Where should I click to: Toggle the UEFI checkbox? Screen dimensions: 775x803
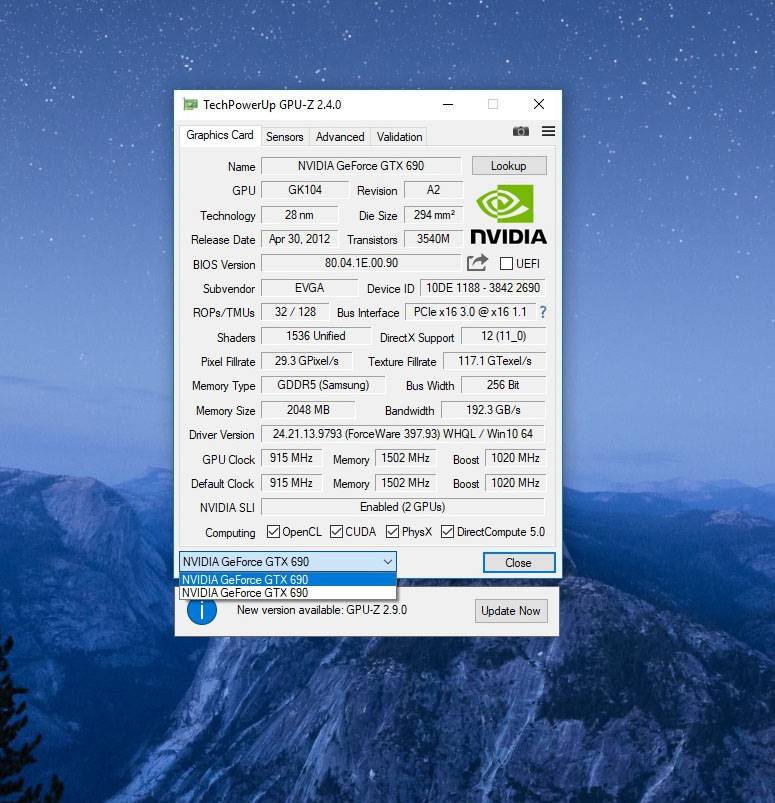[506, 263]
